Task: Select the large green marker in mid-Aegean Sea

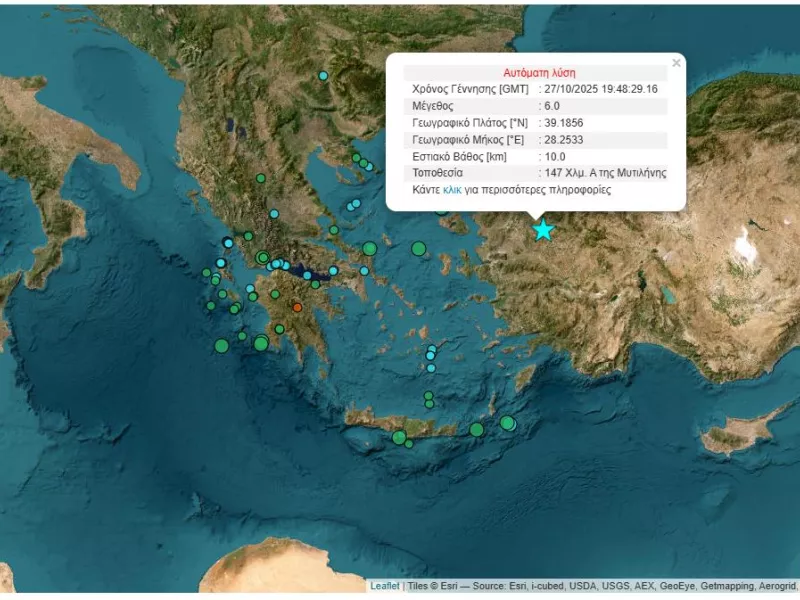Action: pyautogui.click(x=419, y=249)
